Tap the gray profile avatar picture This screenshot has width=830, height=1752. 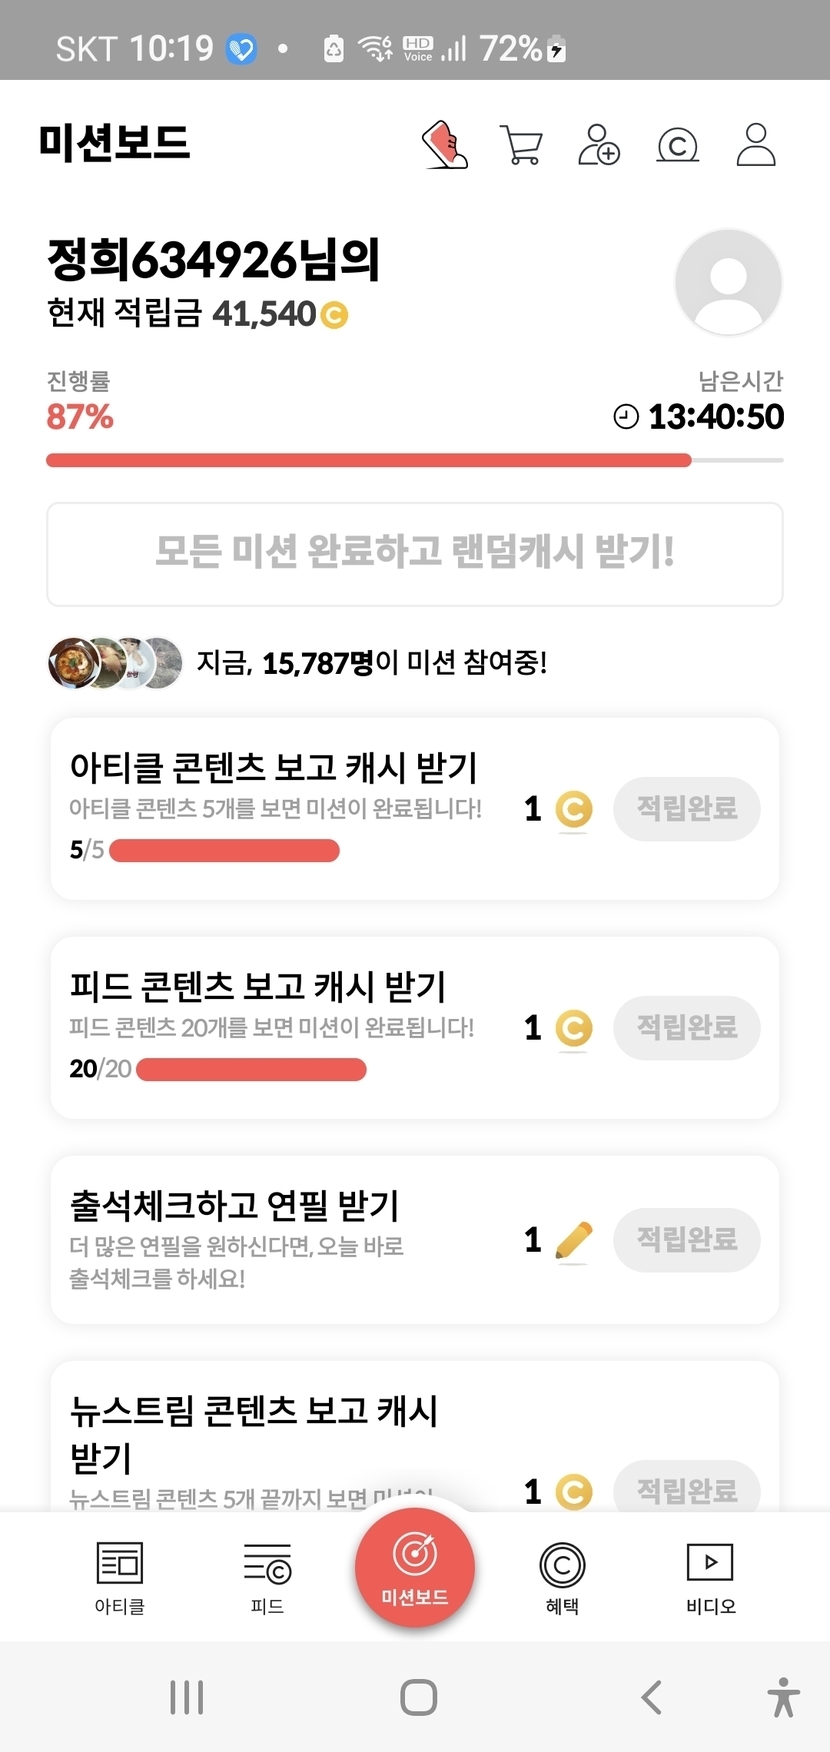pyautogui.click(x=728, y=282)
